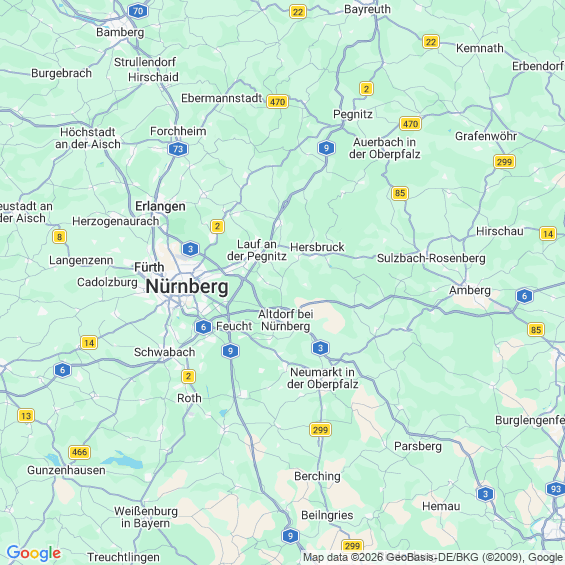
Task: Open the Map data copyright attribution
Action: click(x=433, y=558)
